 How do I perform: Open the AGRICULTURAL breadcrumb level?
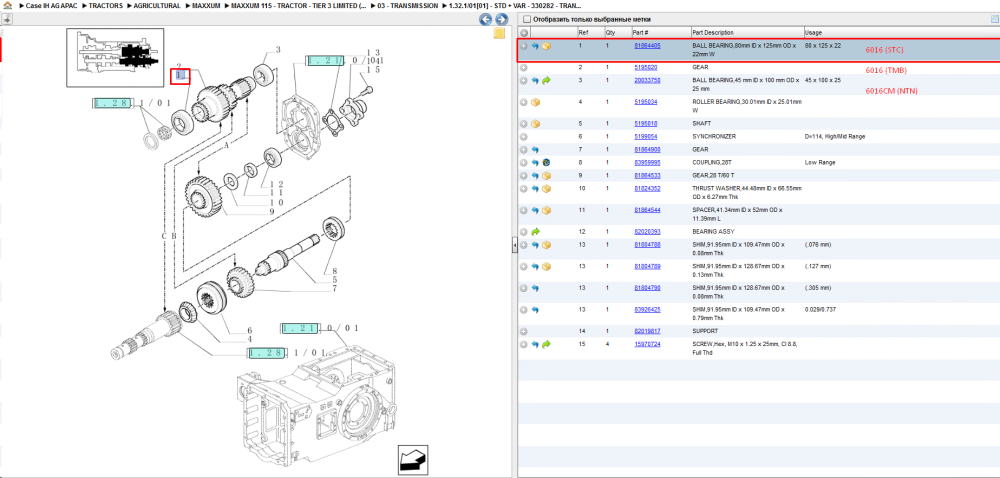click(x=157, y=5)
